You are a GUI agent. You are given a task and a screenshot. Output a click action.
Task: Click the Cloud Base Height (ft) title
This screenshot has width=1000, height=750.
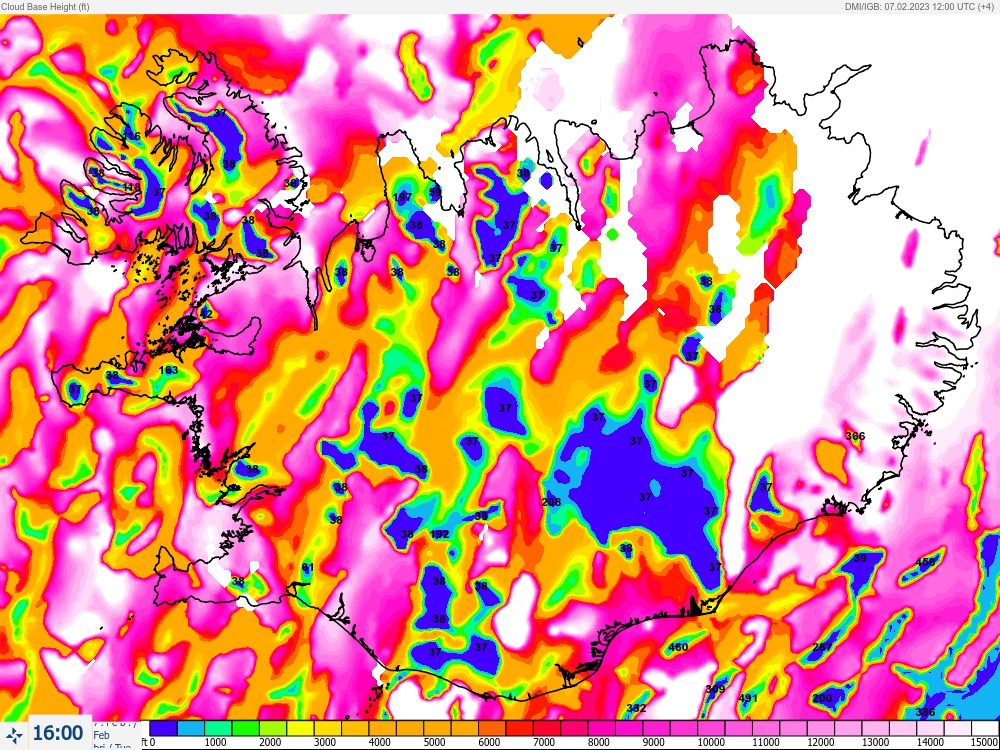[x=45, y=6]
